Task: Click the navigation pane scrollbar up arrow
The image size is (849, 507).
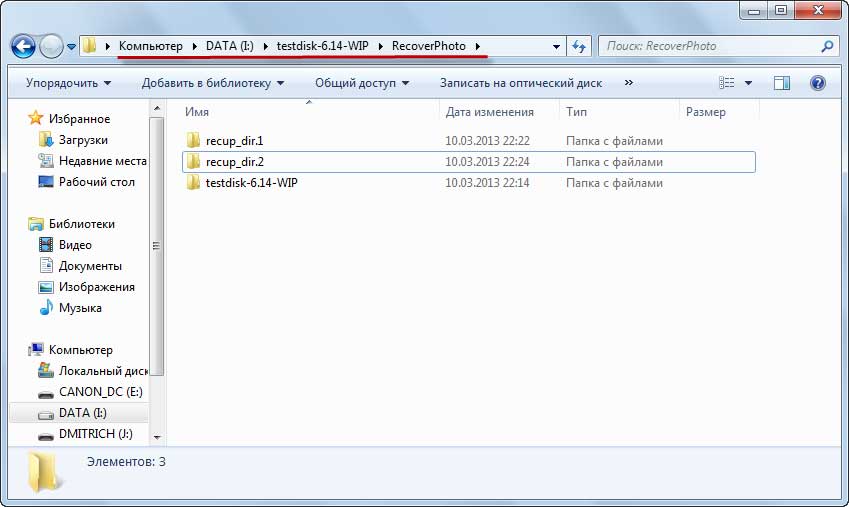Action: tap(157, 108)
